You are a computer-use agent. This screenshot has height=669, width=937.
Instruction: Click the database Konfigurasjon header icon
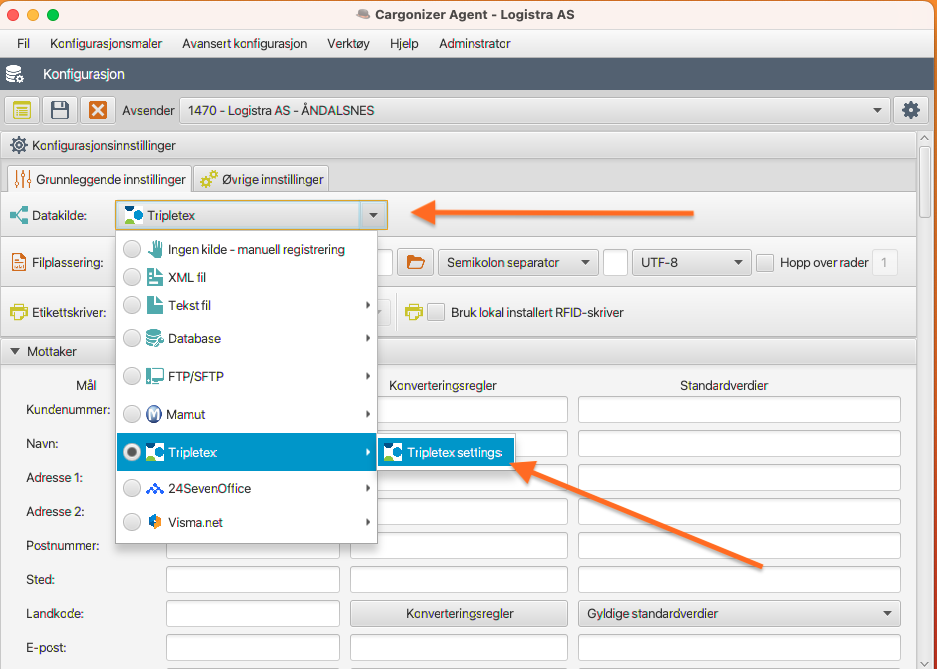(x=14, y=75)
